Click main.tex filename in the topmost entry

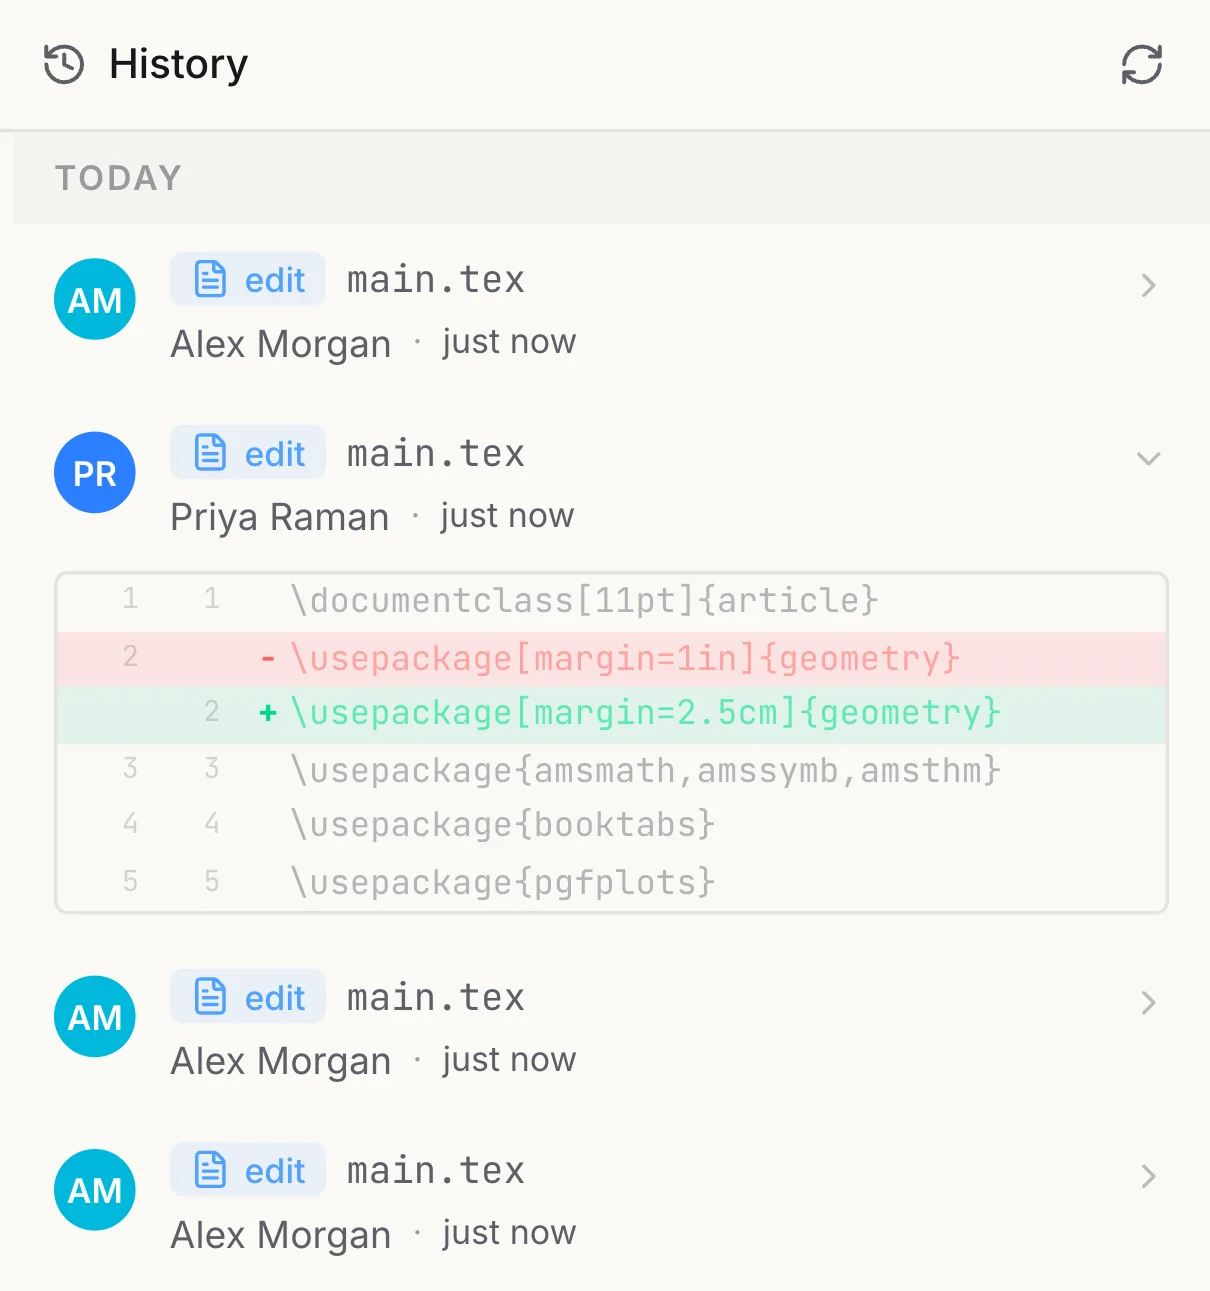point(436,280)
